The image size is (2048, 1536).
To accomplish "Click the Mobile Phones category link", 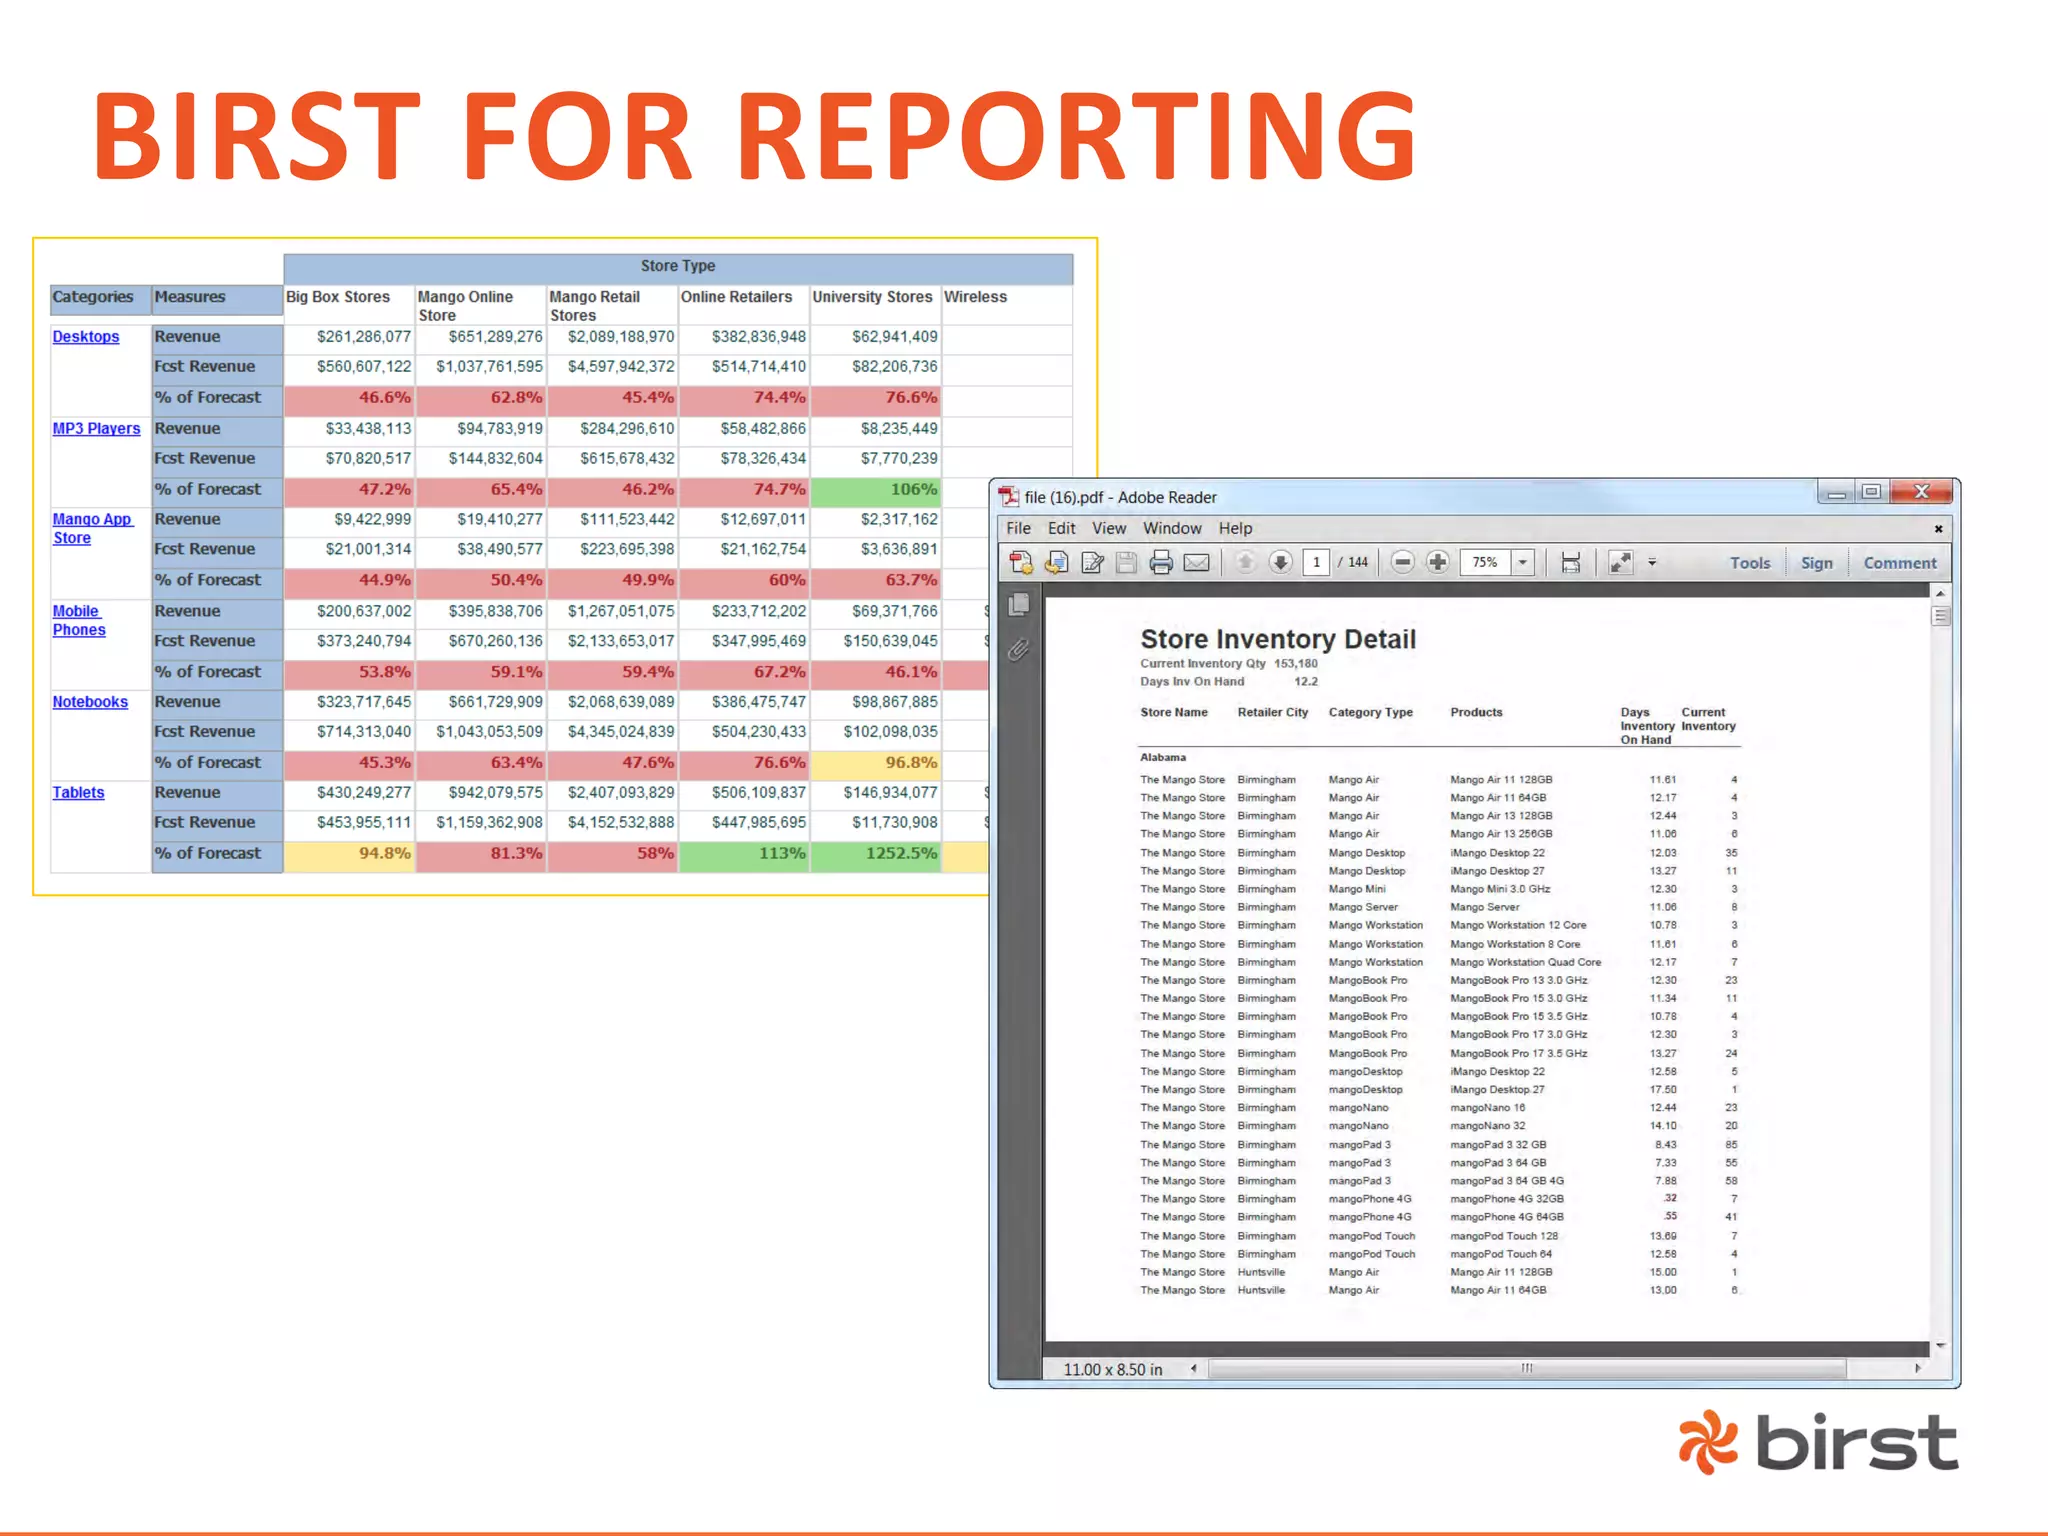I will 79,620.
